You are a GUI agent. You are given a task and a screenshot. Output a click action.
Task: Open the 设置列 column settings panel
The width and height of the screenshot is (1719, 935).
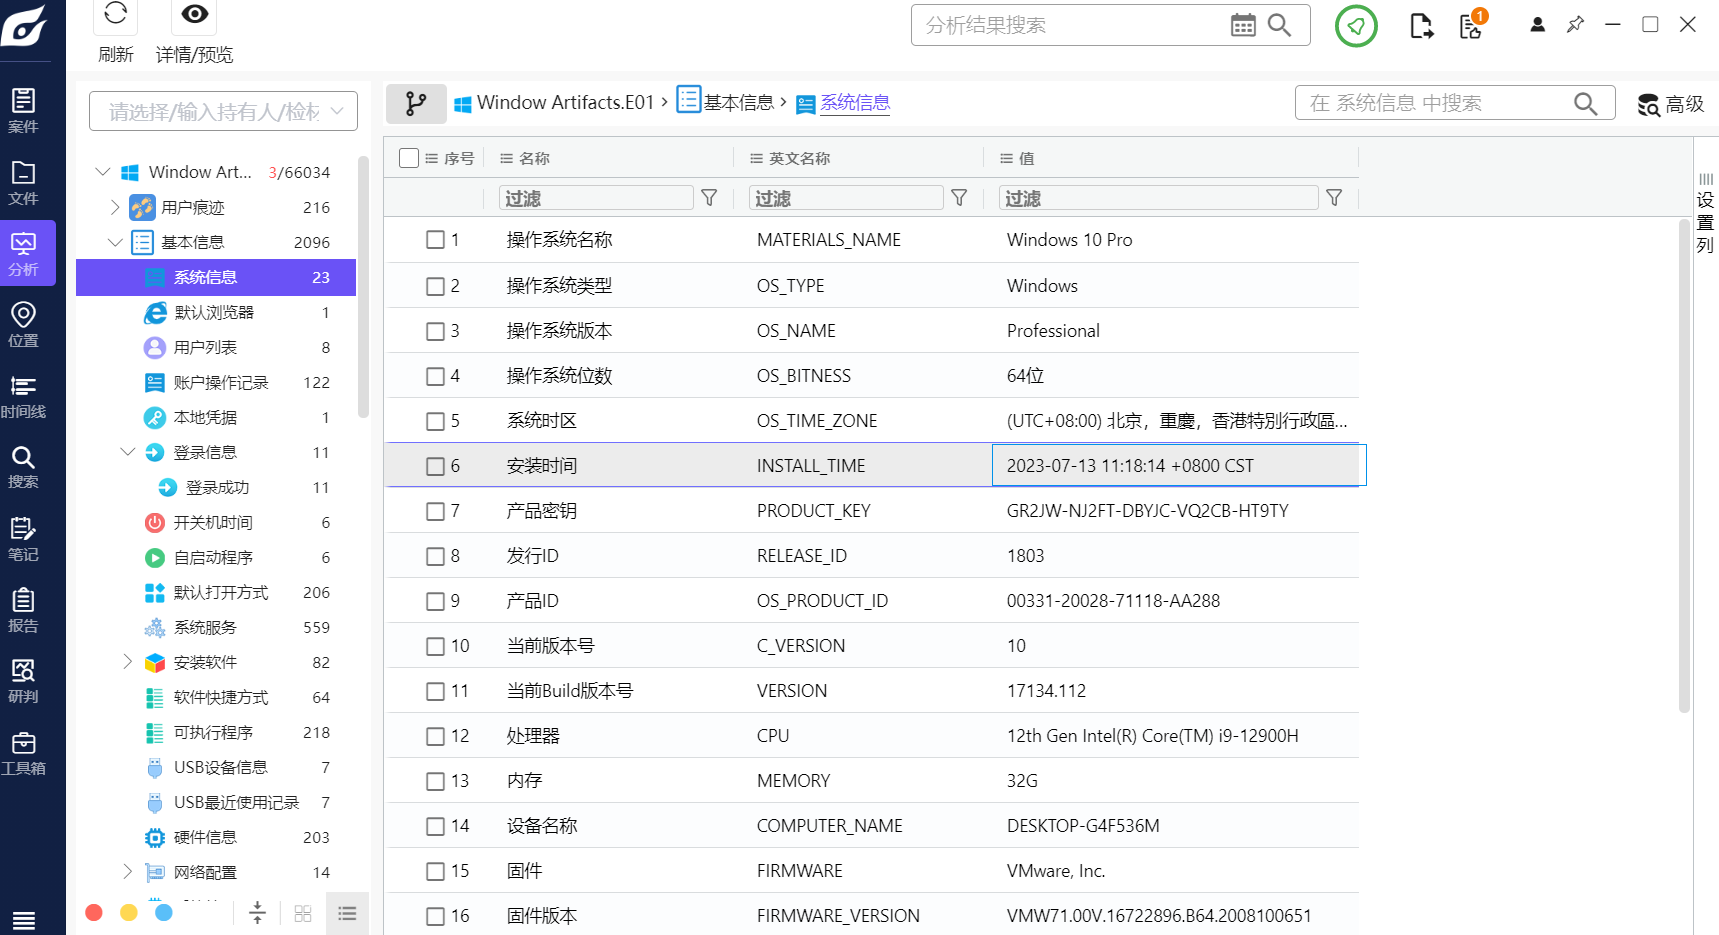(1705, 213)
